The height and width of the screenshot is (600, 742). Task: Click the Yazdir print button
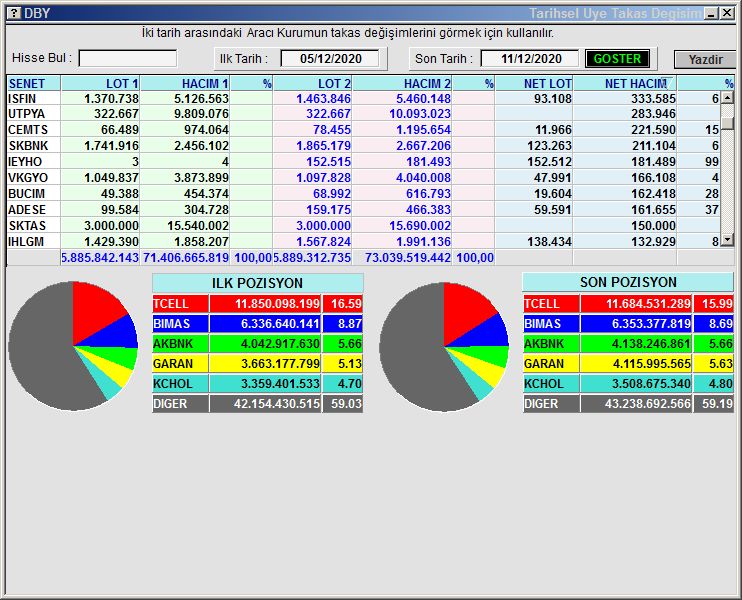coord(705,60)
